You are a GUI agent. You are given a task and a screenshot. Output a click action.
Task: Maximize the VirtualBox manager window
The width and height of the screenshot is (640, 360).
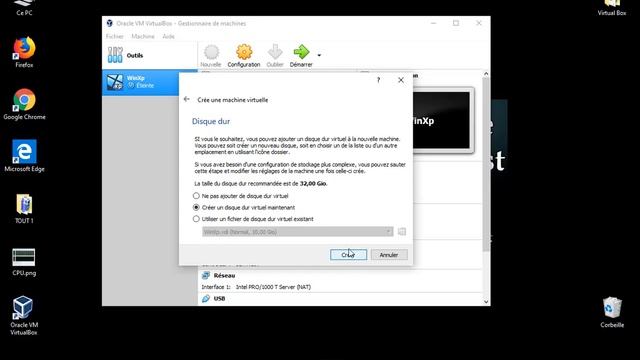pyautogui.click(x=456, y=23)
